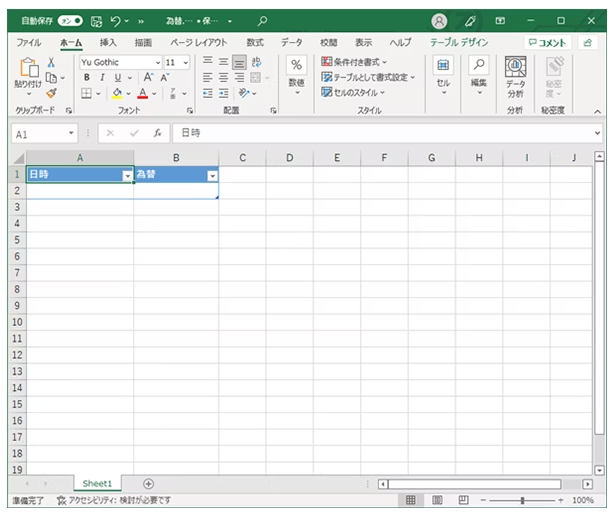This screenshot has width=610, height=513.
Task: Switch to Page Break Preview icon
Action: tap(463, 500)
